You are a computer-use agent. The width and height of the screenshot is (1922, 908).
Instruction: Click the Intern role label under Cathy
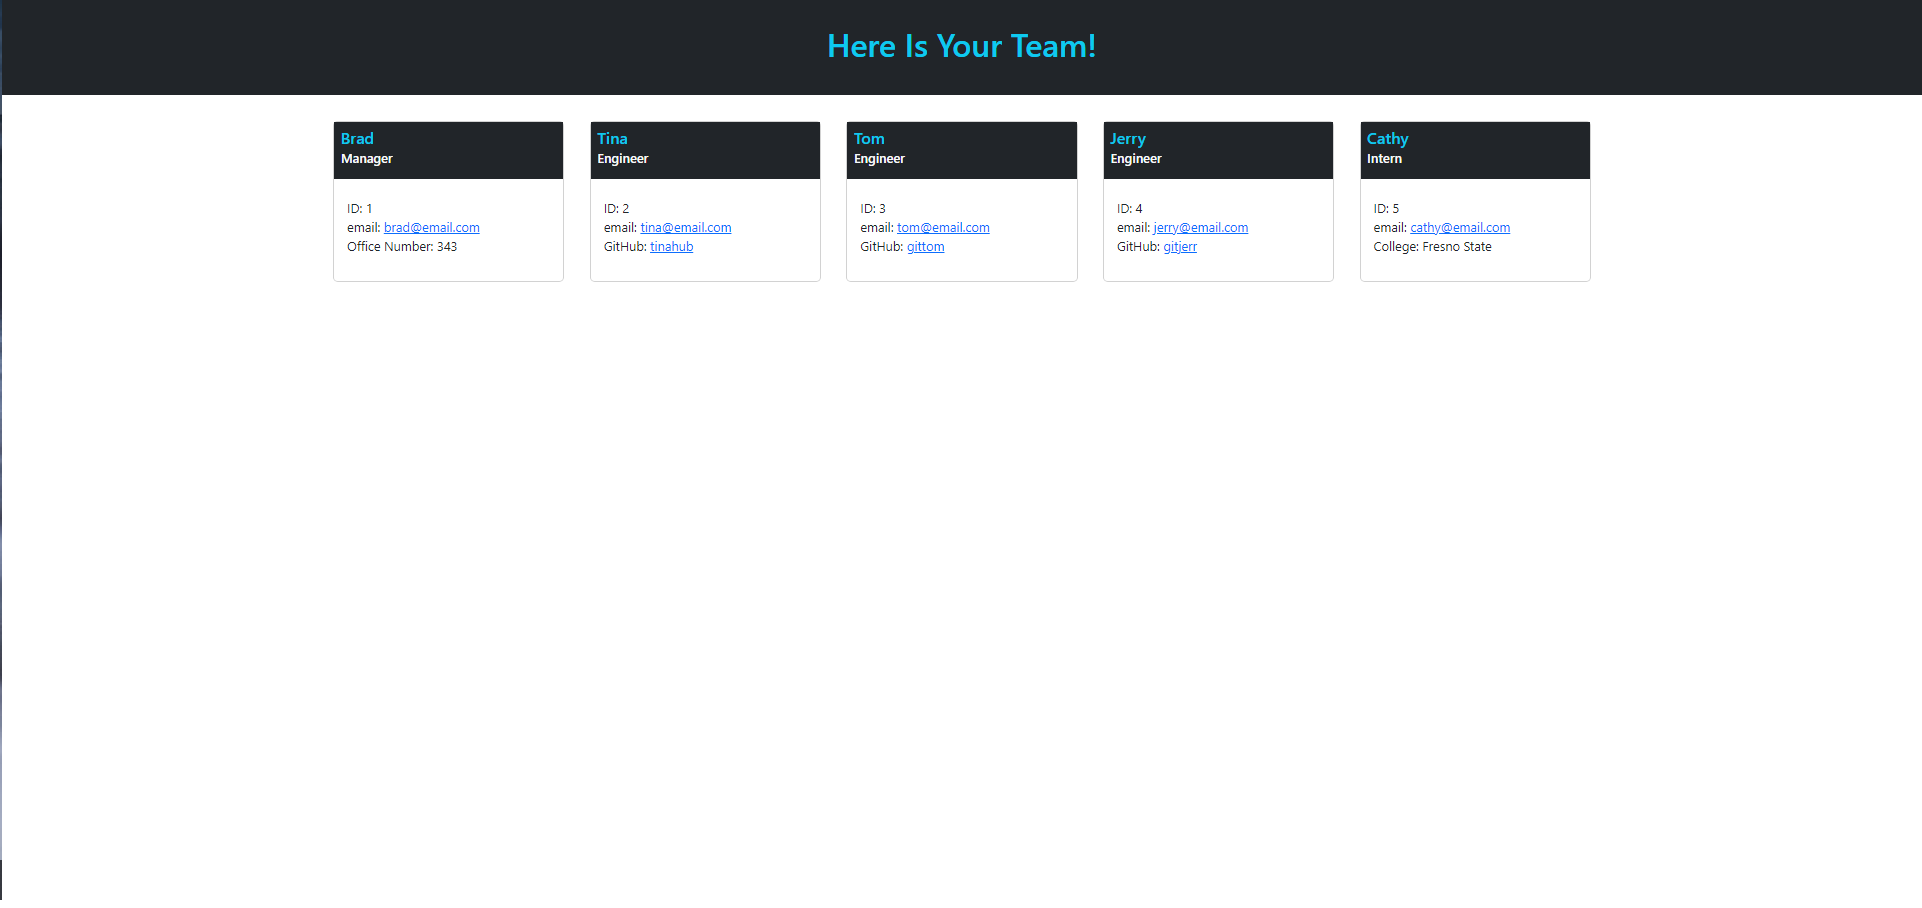coord(1384,158)
